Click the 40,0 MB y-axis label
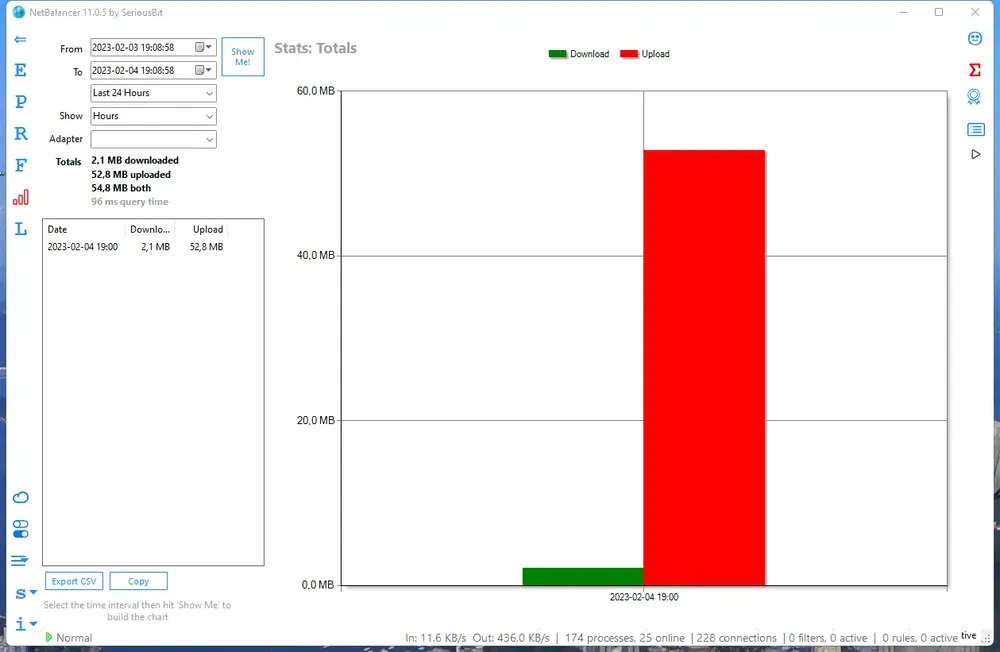The height and width of the screenshot is (652, 1000). tap(315, 256)
